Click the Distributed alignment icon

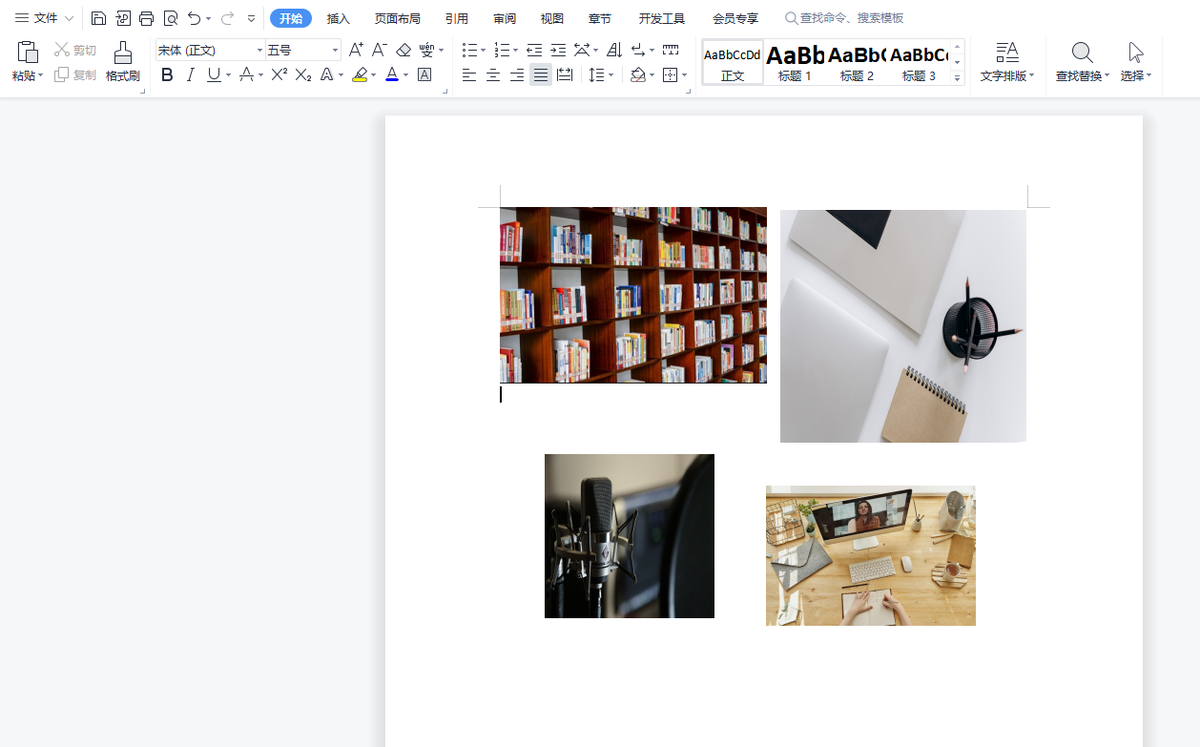pyautogui.click(x=565, y=75)
